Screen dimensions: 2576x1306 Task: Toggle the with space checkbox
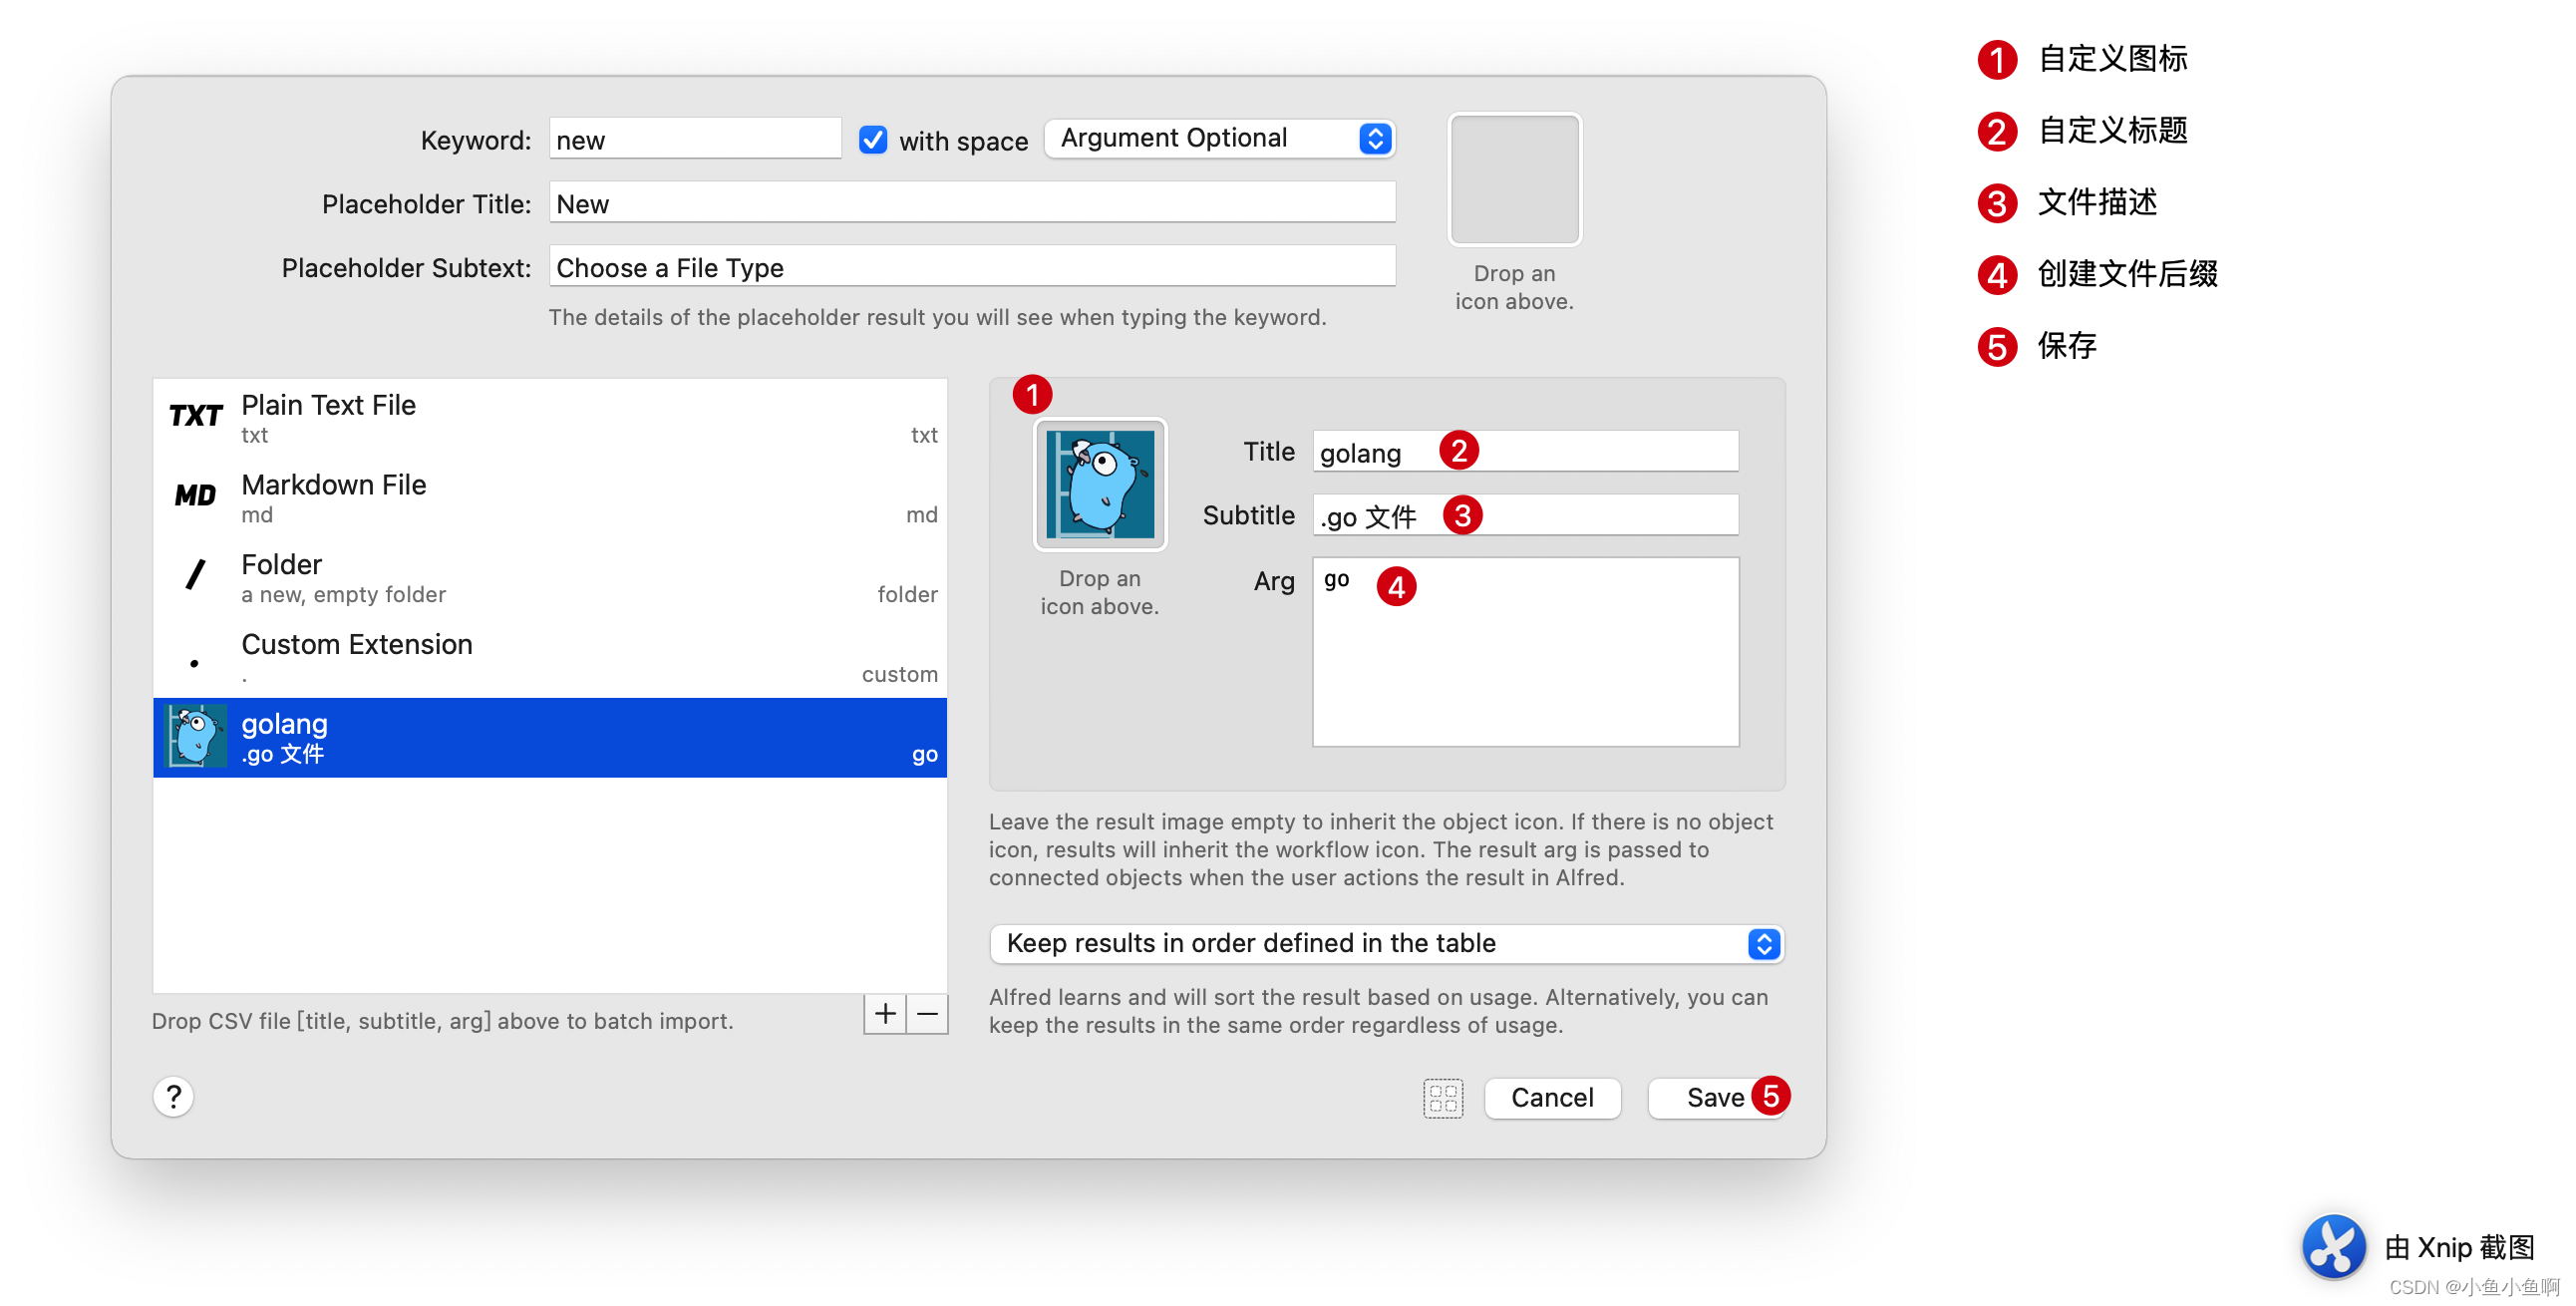tap(873, 140)
